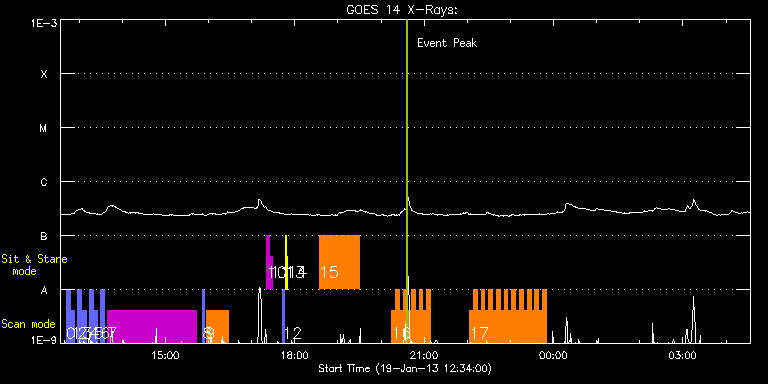
Task: Click the Event Peak text label
Action: click(x=447, y=43)
